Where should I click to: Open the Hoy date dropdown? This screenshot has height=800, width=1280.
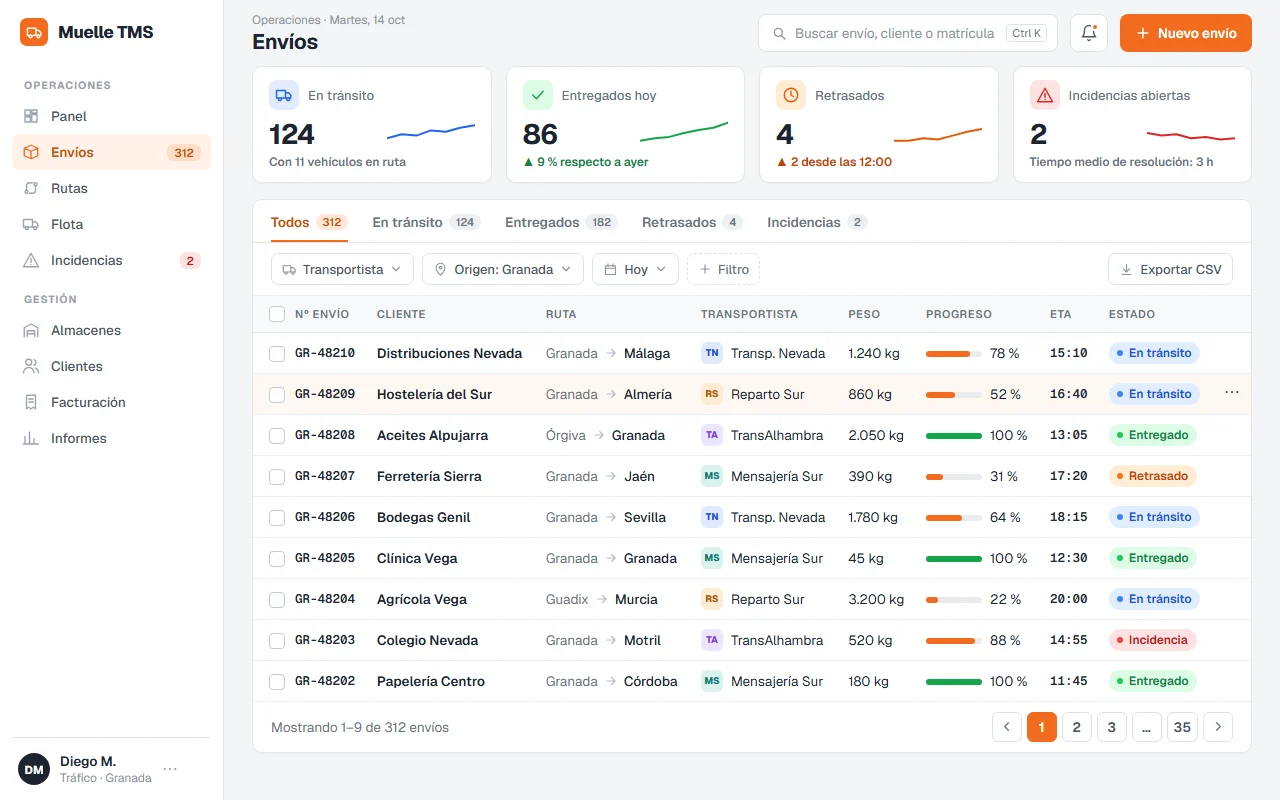[x=636, y=269]
